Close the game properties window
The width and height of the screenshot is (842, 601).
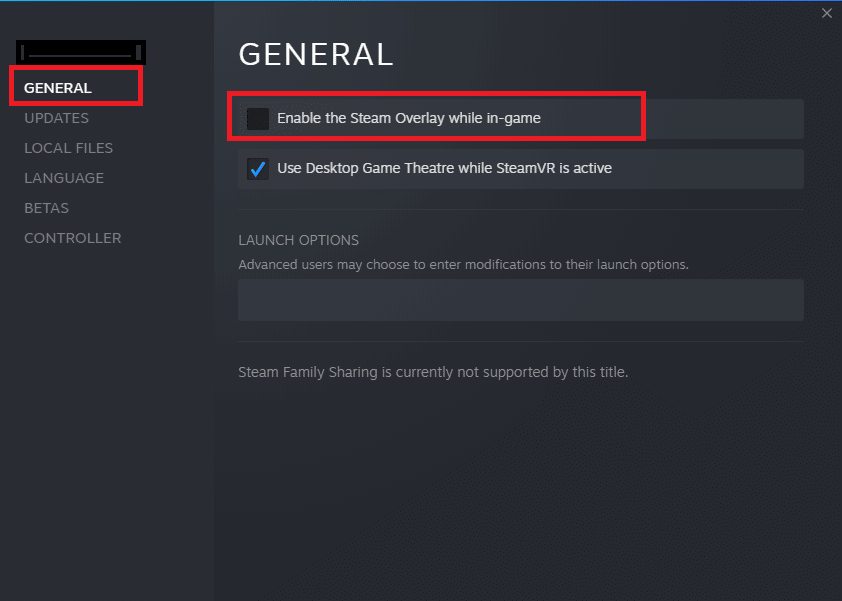826,13
